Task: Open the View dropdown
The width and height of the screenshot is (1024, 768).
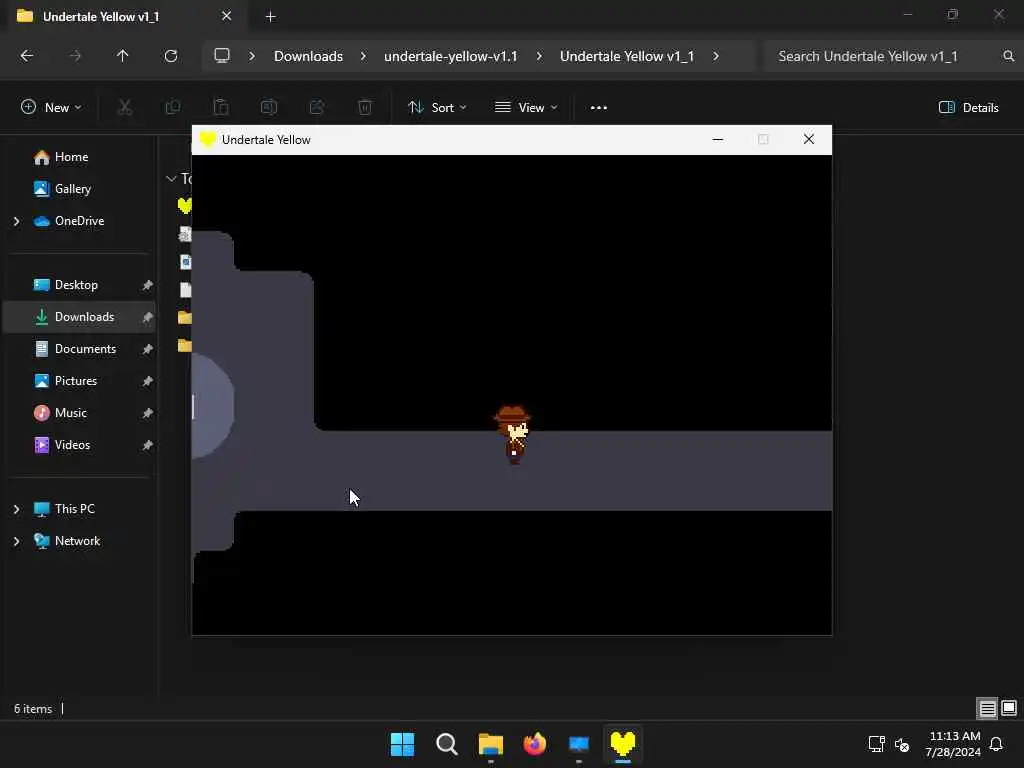Action: click(x=526, y=108)
